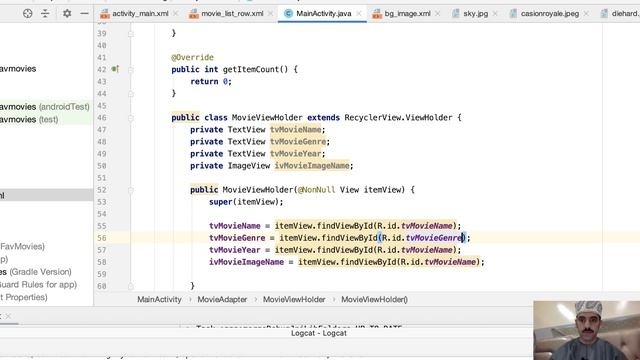The image size is (640, 360).
Task: Click tvMovieYear field declaration on line 49
Action: point(296,154)
